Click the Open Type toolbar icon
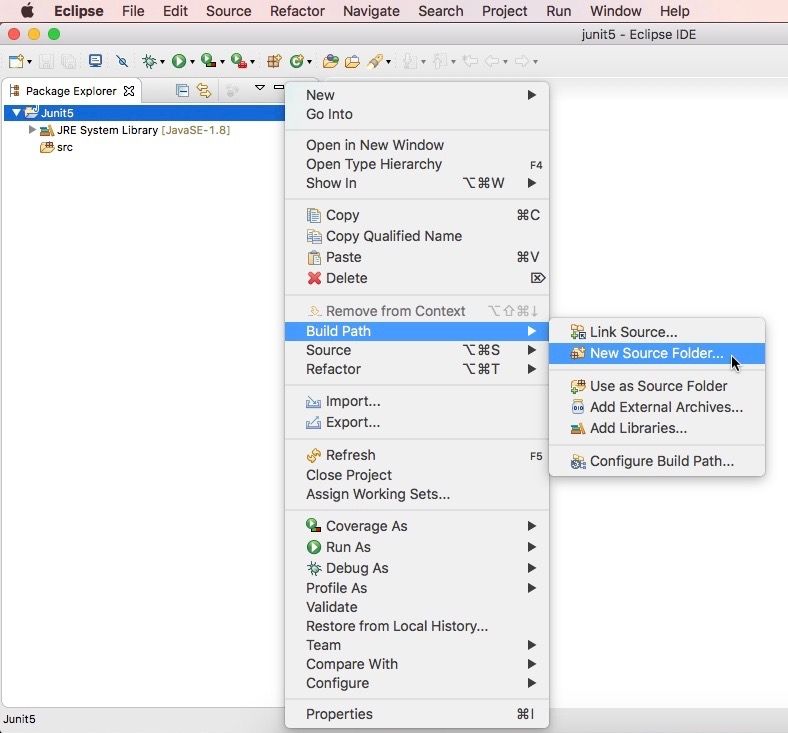788x733 pixels. 330,61
